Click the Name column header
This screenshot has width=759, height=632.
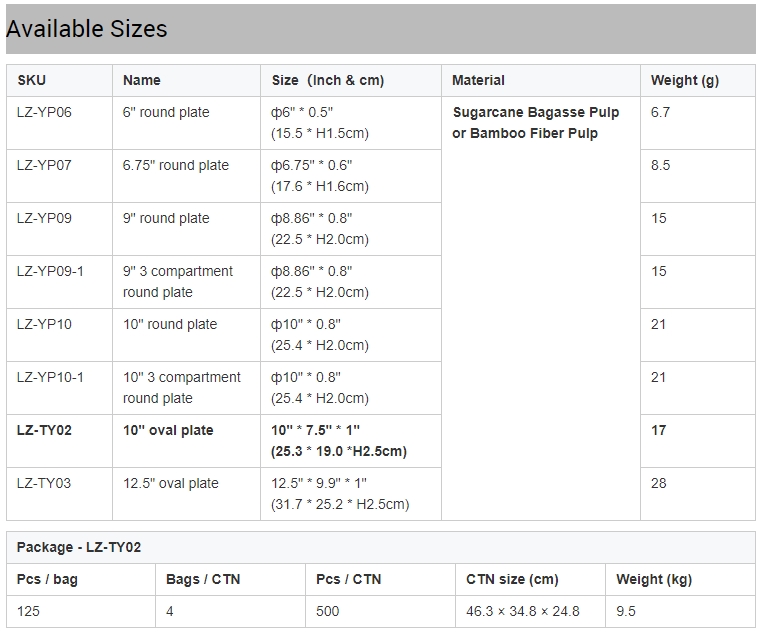141,80
